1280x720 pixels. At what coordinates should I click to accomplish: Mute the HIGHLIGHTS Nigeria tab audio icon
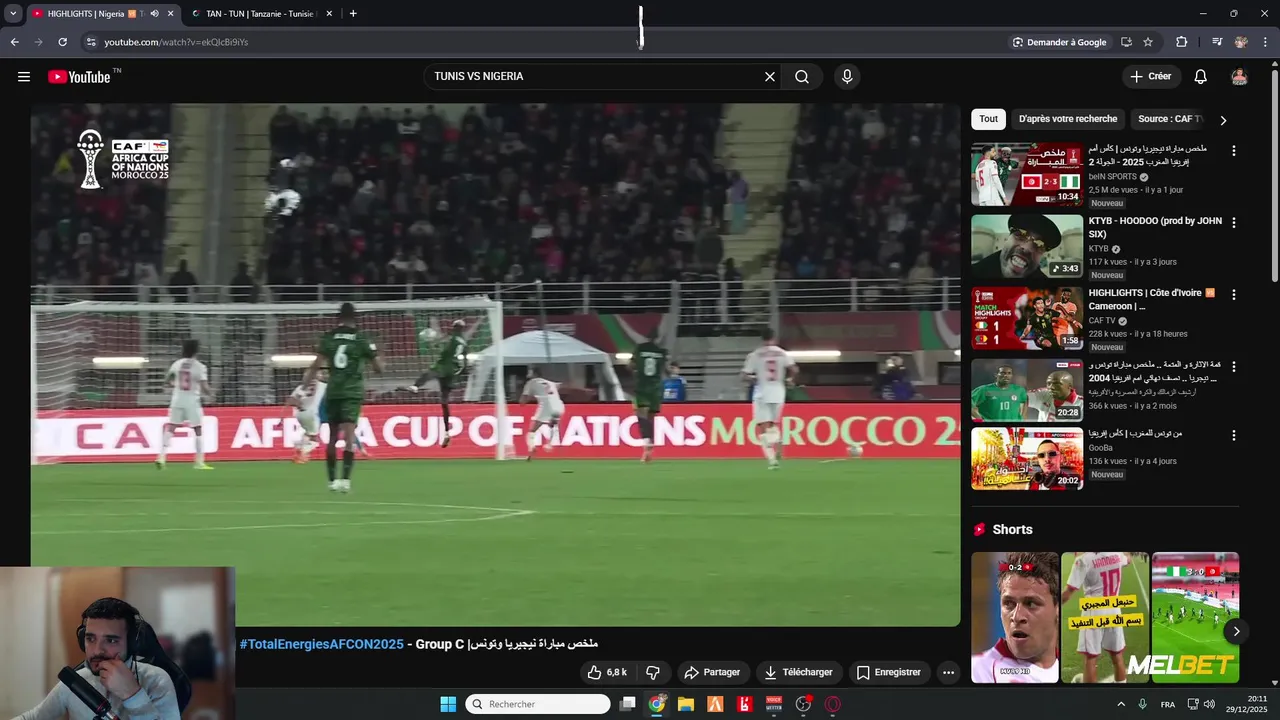[x=154, y=14]
